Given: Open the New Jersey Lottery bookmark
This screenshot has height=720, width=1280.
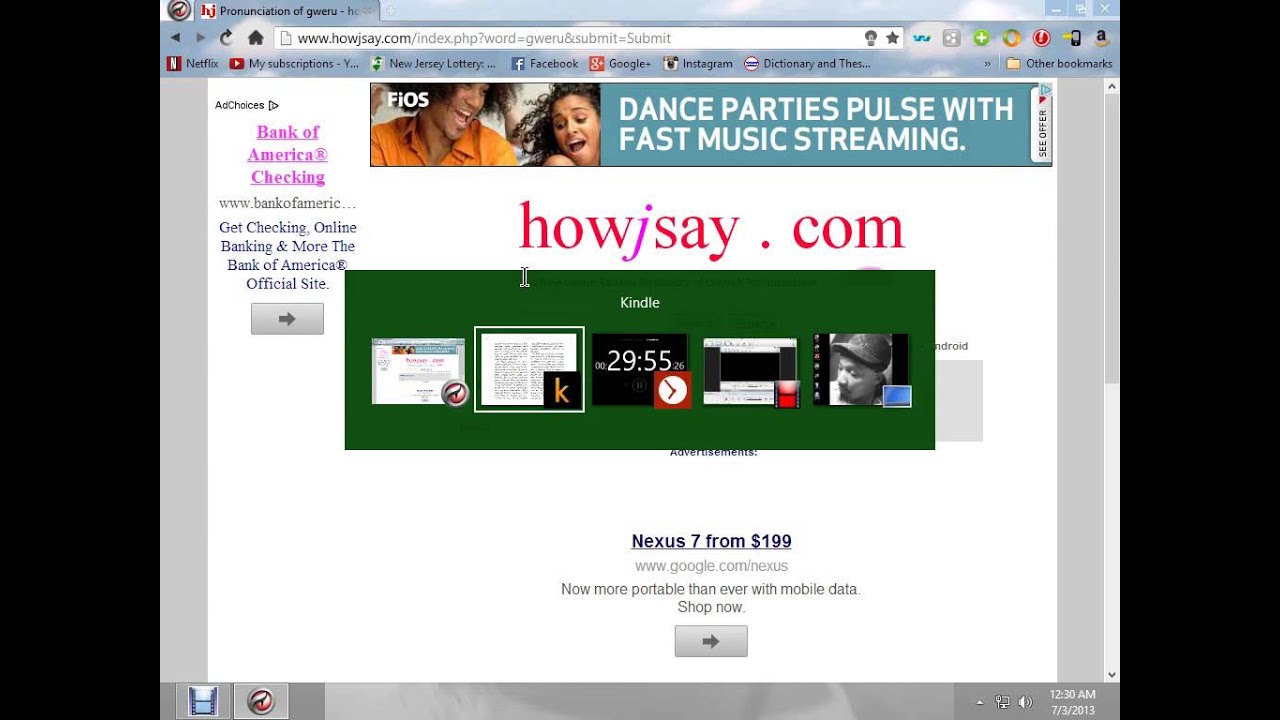Looking at the screenshot, I should (433, 63).
